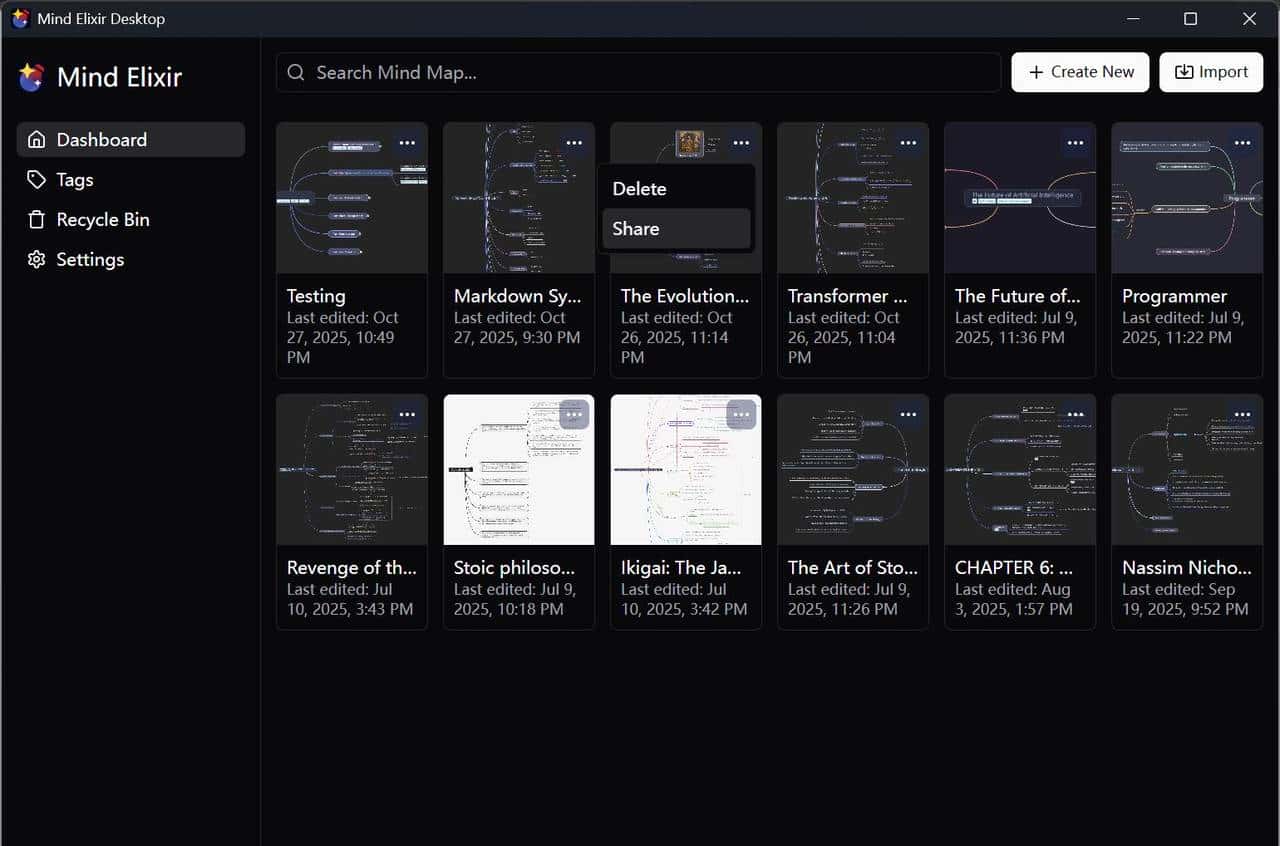Image resolution: width=1280 pixels, height=846 pixels.
Task: Expand three-dot menu on Programmer card
Action: (x=1242, y=143)
